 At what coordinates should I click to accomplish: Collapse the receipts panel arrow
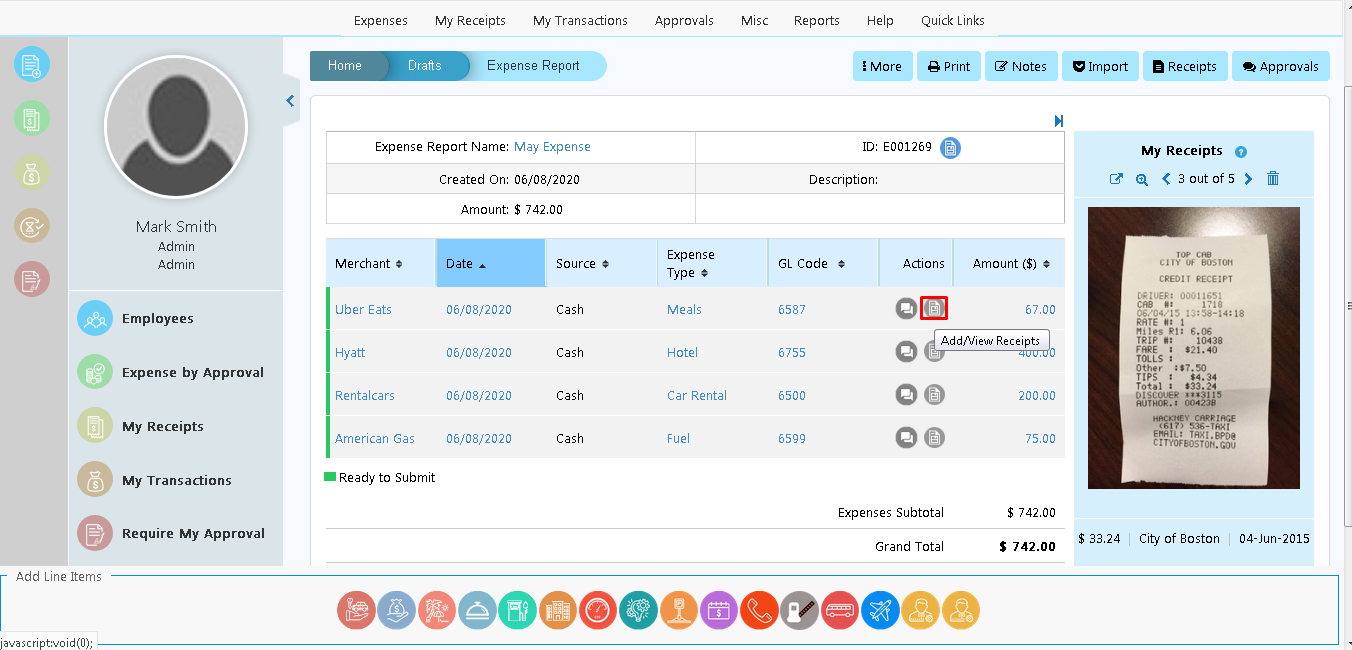(1059, 121)
